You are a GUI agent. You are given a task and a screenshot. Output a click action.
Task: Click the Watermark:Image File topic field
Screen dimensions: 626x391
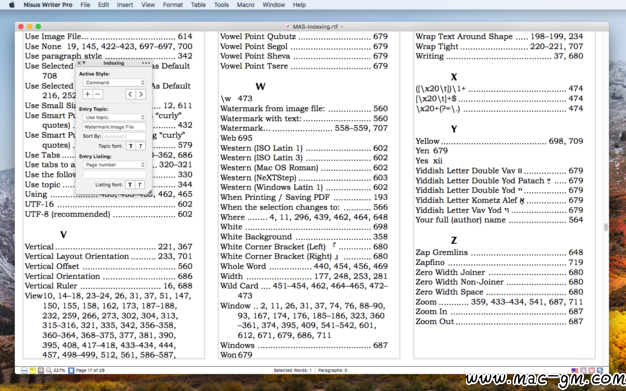114,127
